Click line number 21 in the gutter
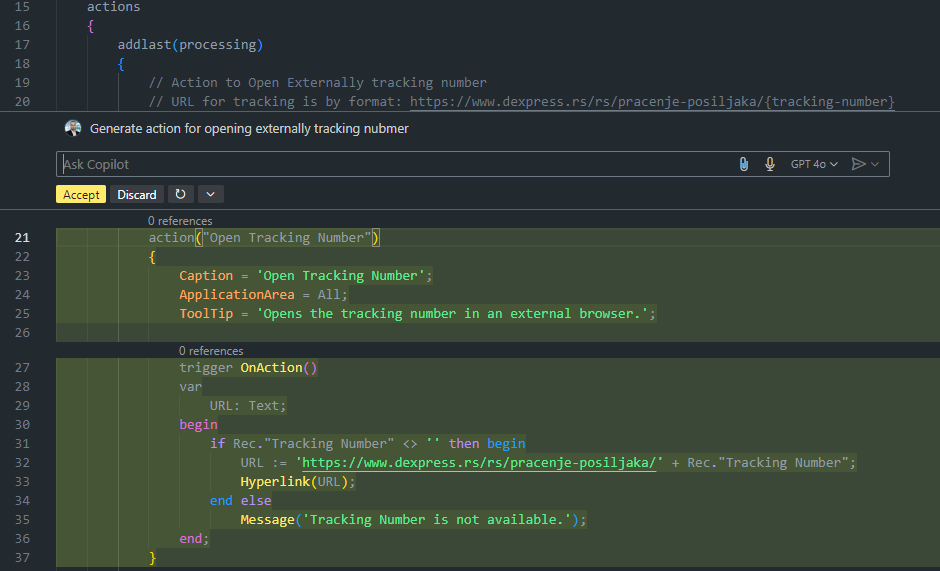The height and width of the screenshot is (571, 940). [x=22, y=238]
